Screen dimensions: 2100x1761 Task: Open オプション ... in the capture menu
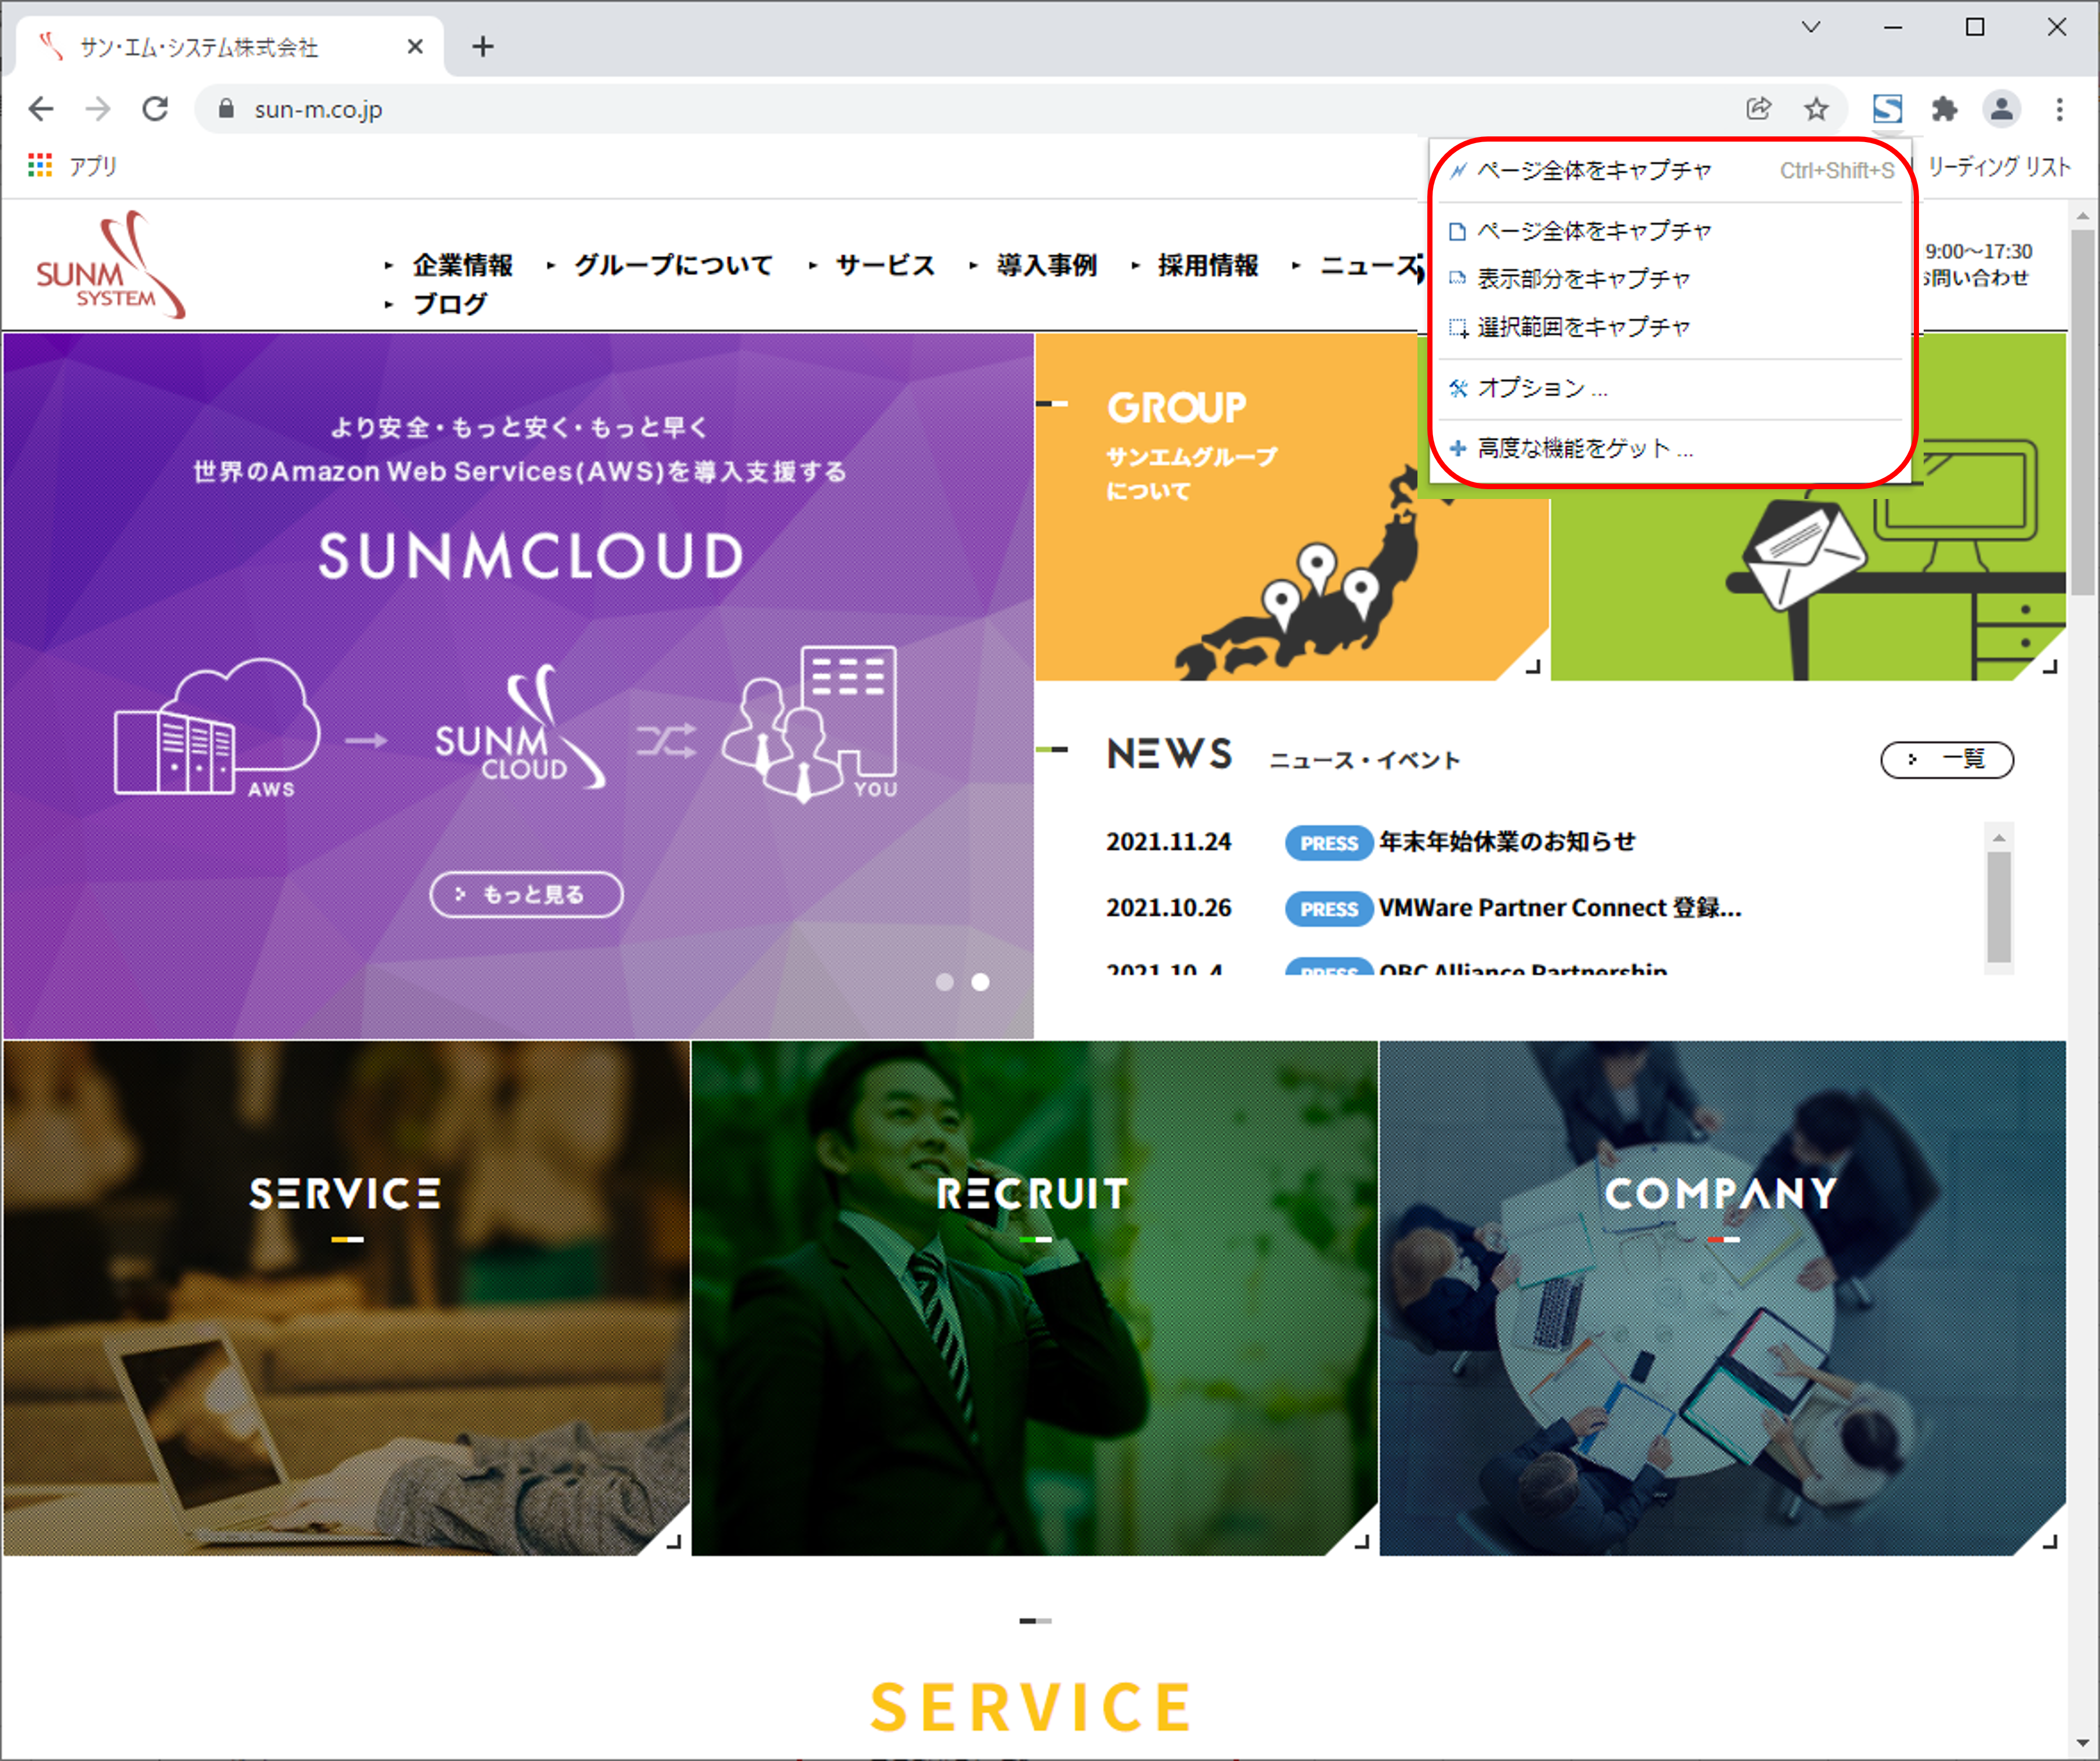(1670, 388)
